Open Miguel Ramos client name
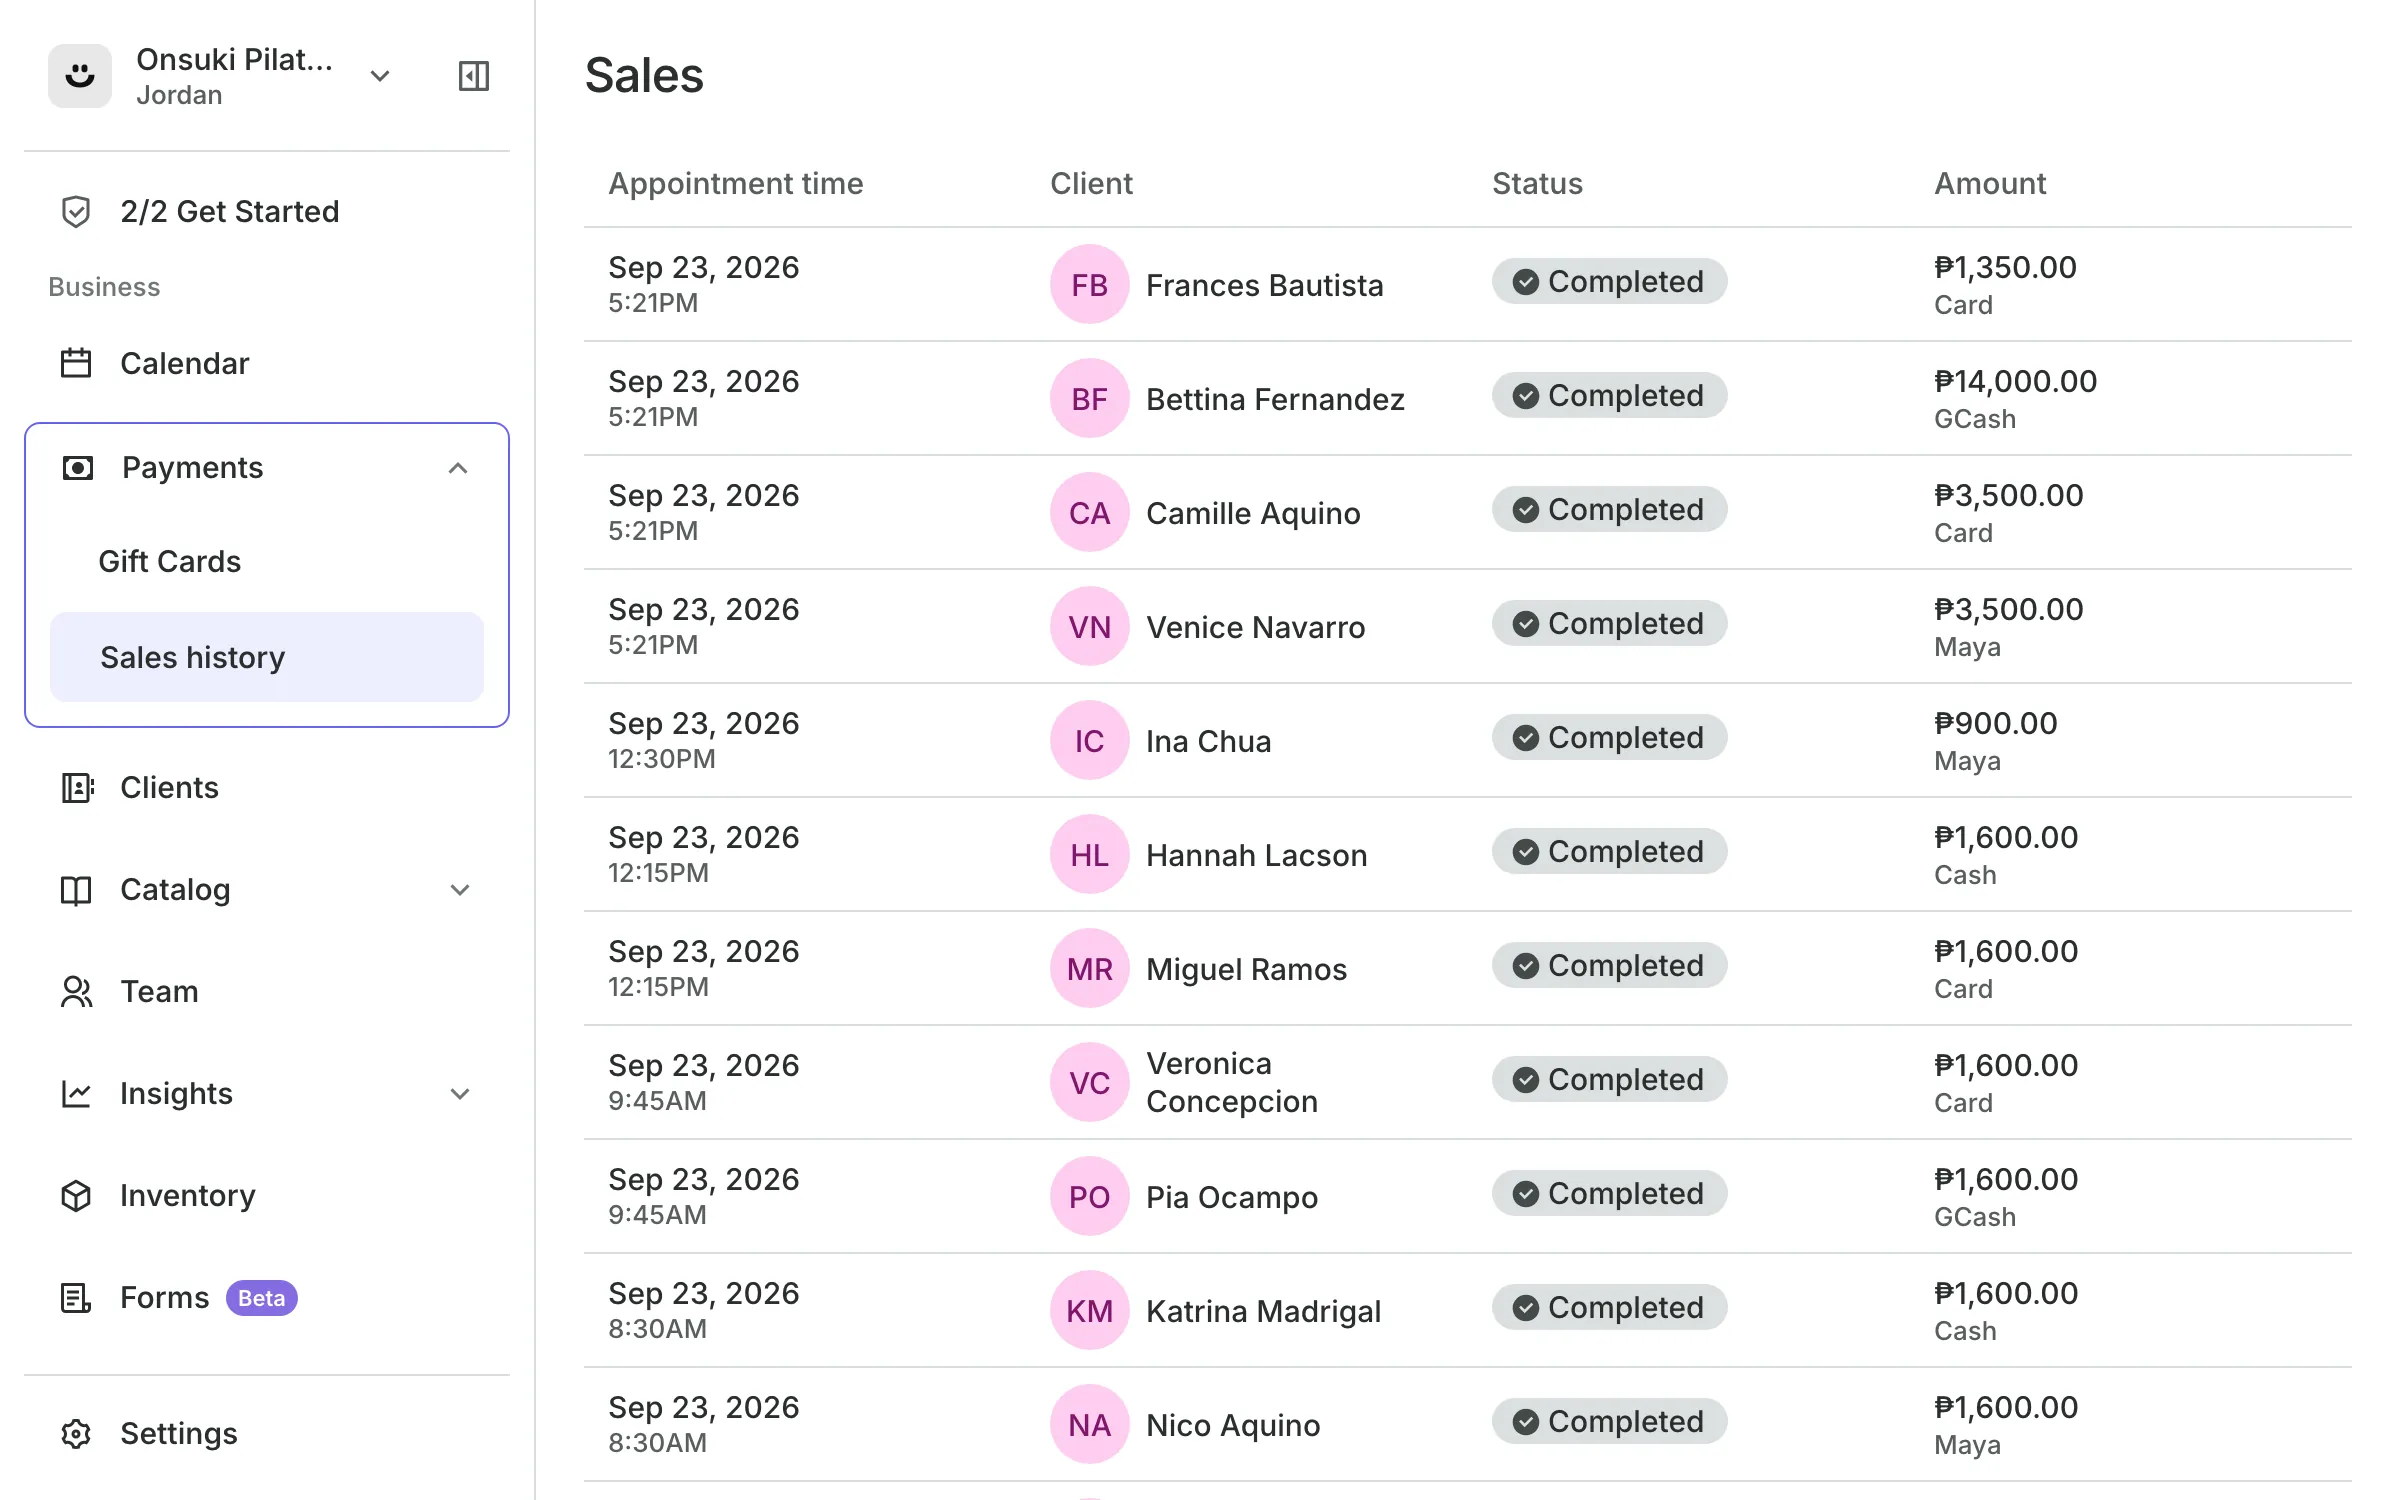This screenshot has height=1500, width=2400. click(1246, 970)
